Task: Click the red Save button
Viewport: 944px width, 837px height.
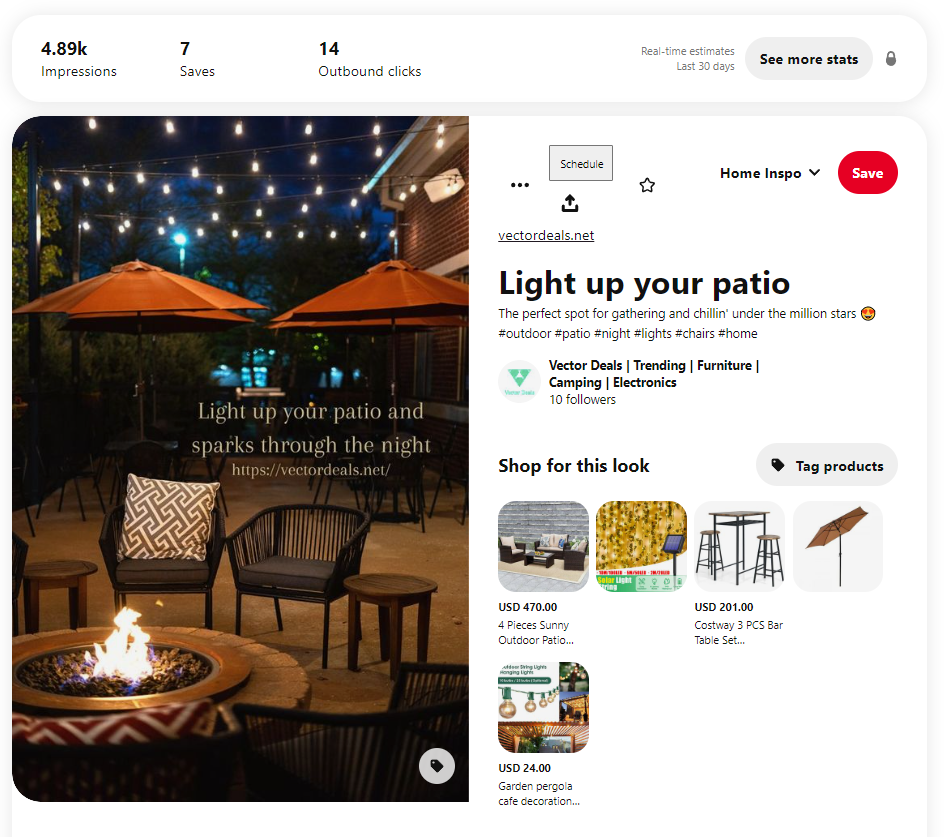Action: (x=868, y=173)
